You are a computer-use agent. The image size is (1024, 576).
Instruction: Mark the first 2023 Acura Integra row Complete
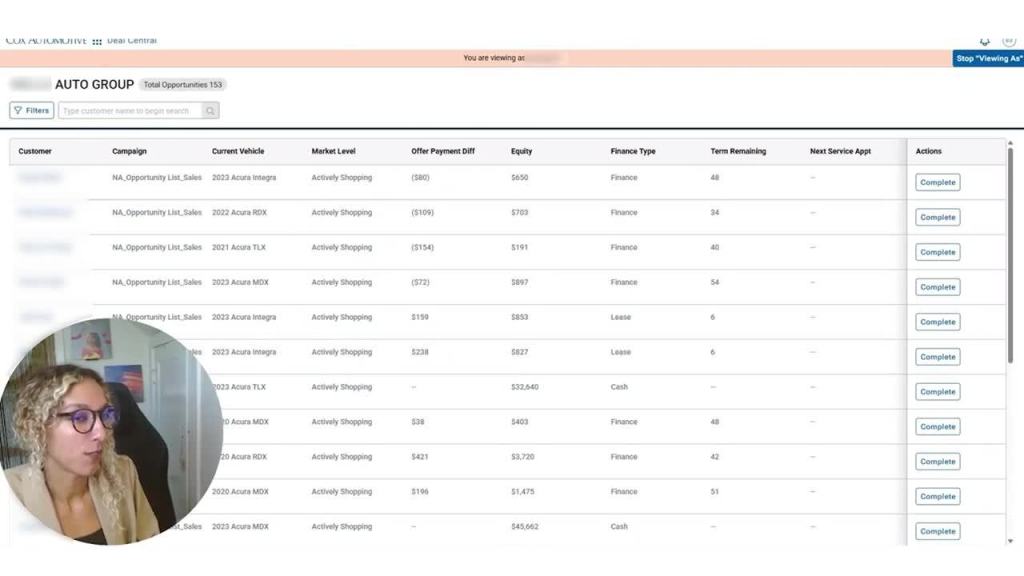pyautogui.click(x=937, y=182)
